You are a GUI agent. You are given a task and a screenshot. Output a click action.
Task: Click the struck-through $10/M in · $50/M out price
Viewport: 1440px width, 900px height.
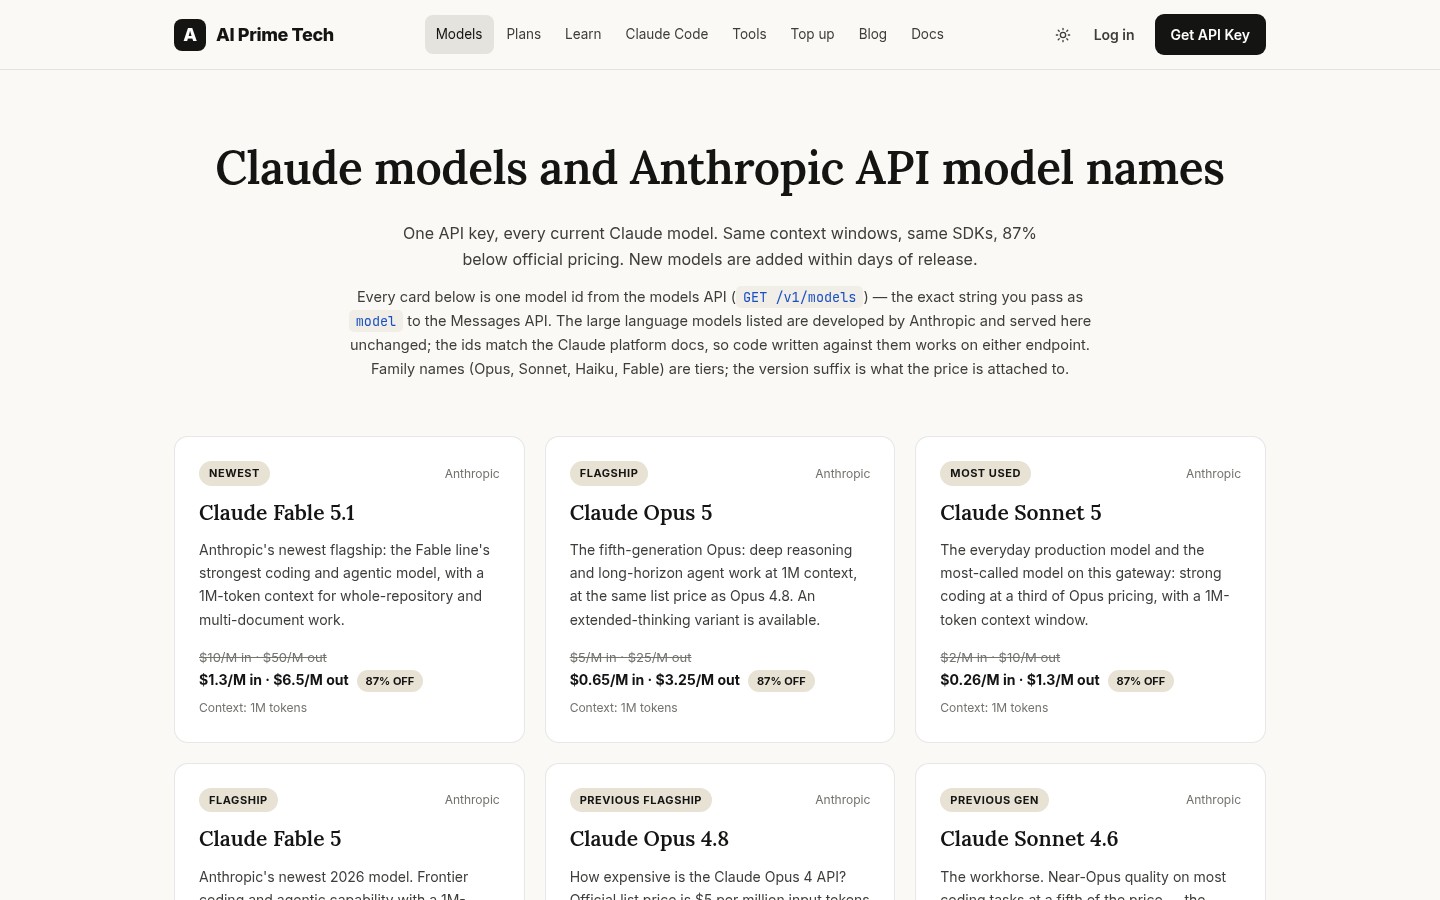click(x=263, y=657)
